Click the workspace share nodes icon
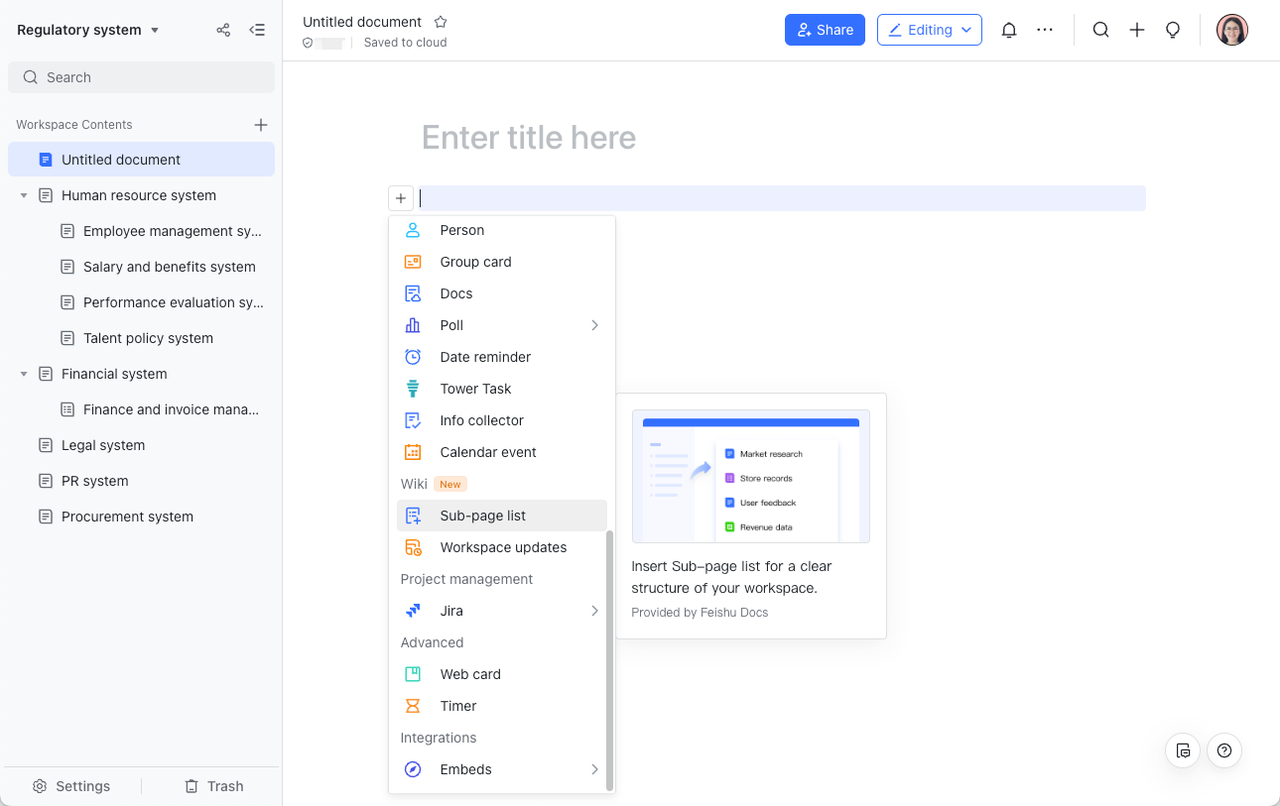Screen dimensions: 1280x806 tap(223, 30)
